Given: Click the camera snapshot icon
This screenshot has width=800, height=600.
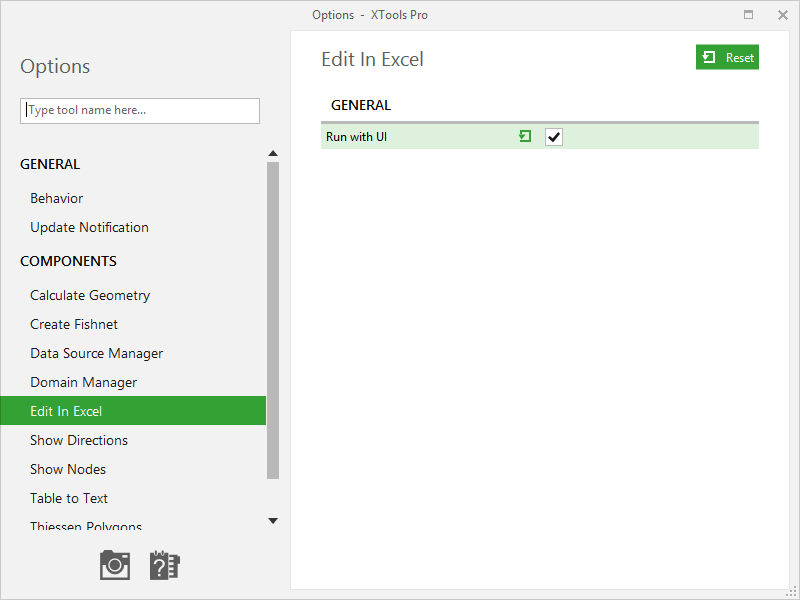Looking at the screenshot, I should (115, 565).
